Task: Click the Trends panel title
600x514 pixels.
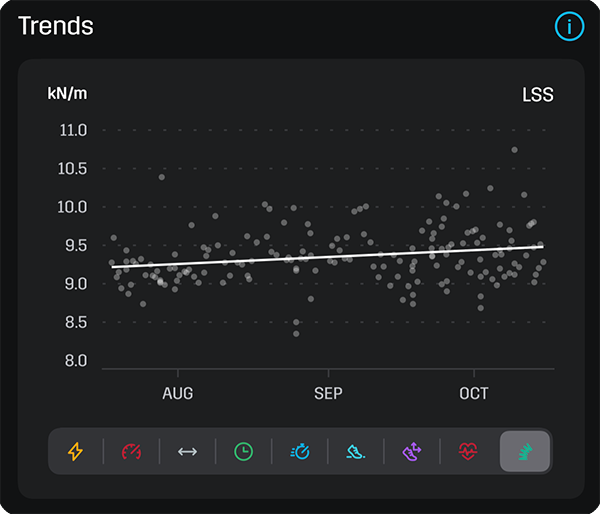Action: [x=55, y=26]
